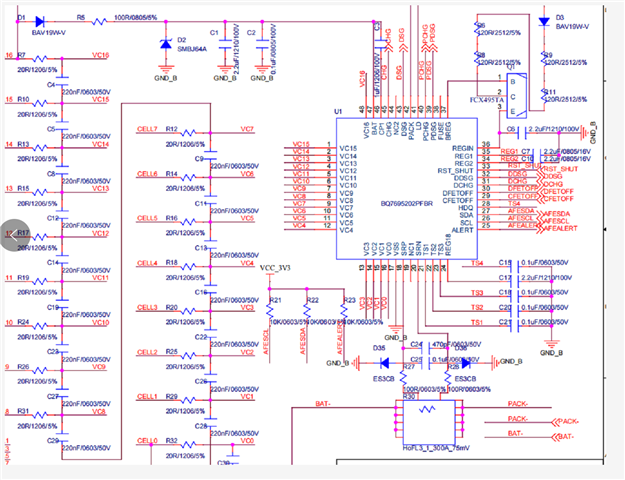This screenshot has height=480, width=625.
Task: Click the C1 capacitor symbol
Action: 225,44
